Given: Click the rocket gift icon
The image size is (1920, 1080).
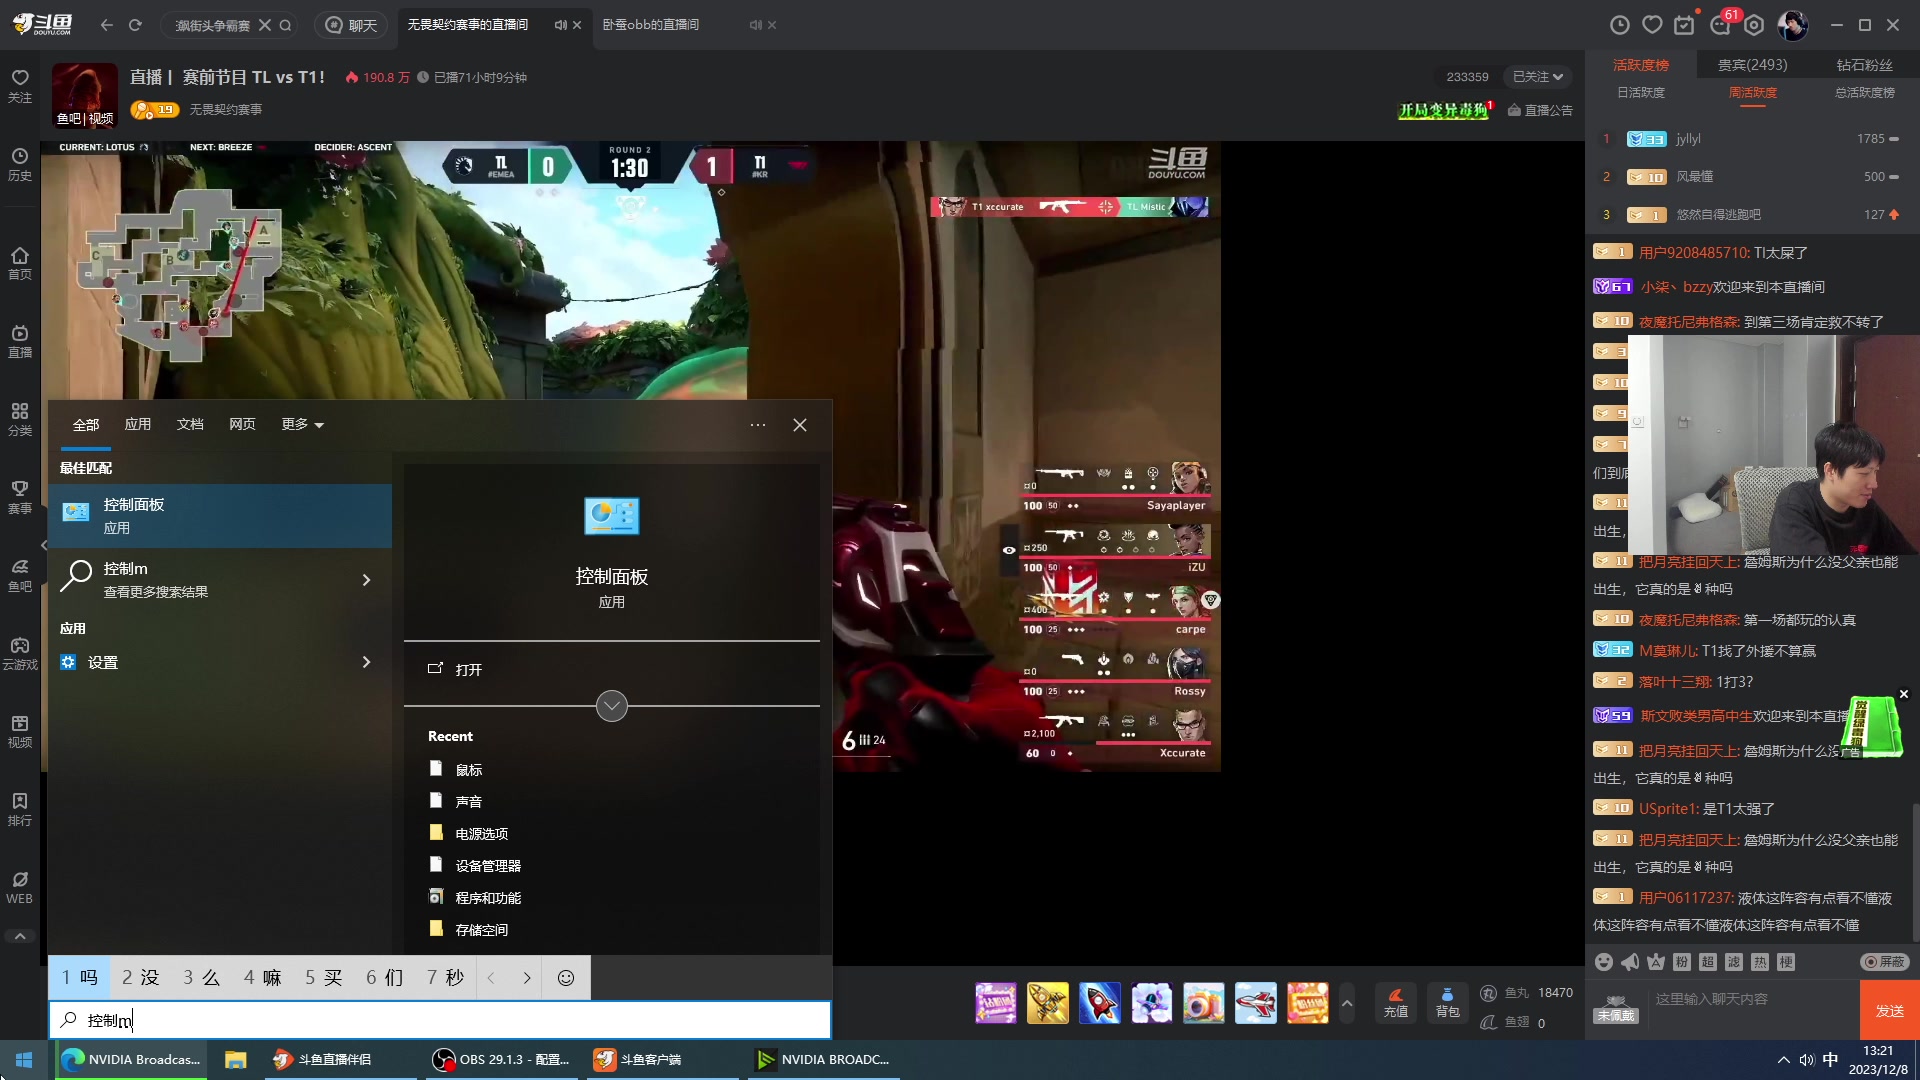Looking at the screenshot, I should pos(1099,1003).
